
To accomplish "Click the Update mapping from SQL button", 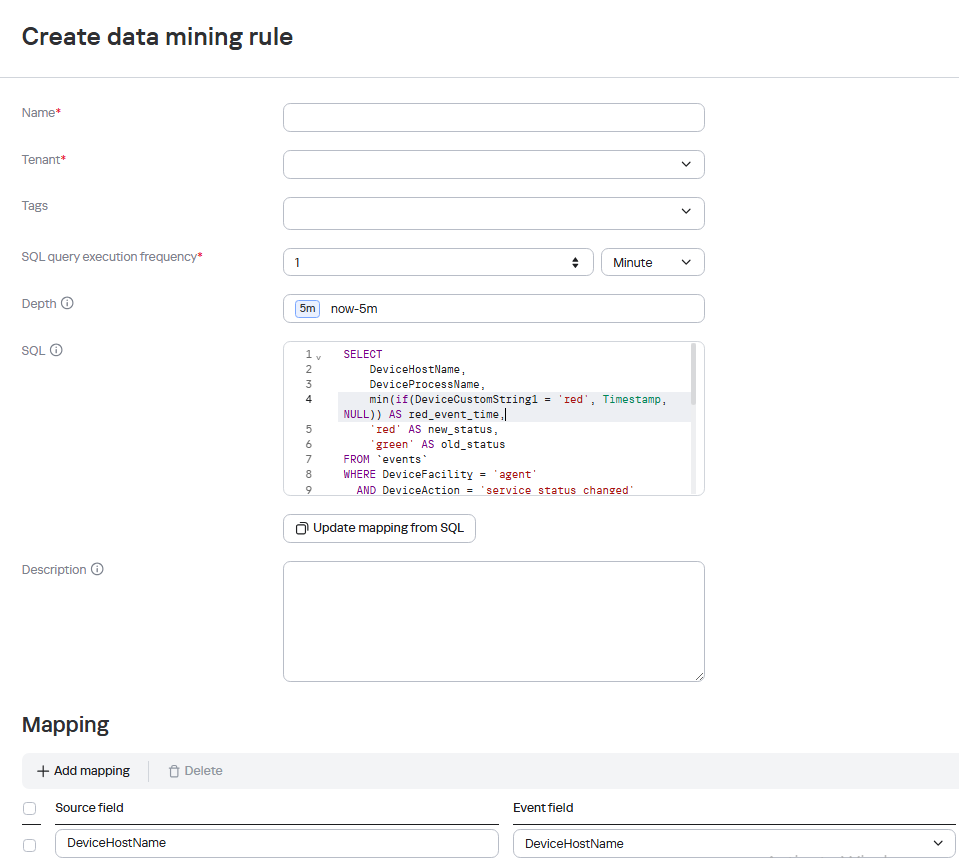I will (x=379, y=528).
